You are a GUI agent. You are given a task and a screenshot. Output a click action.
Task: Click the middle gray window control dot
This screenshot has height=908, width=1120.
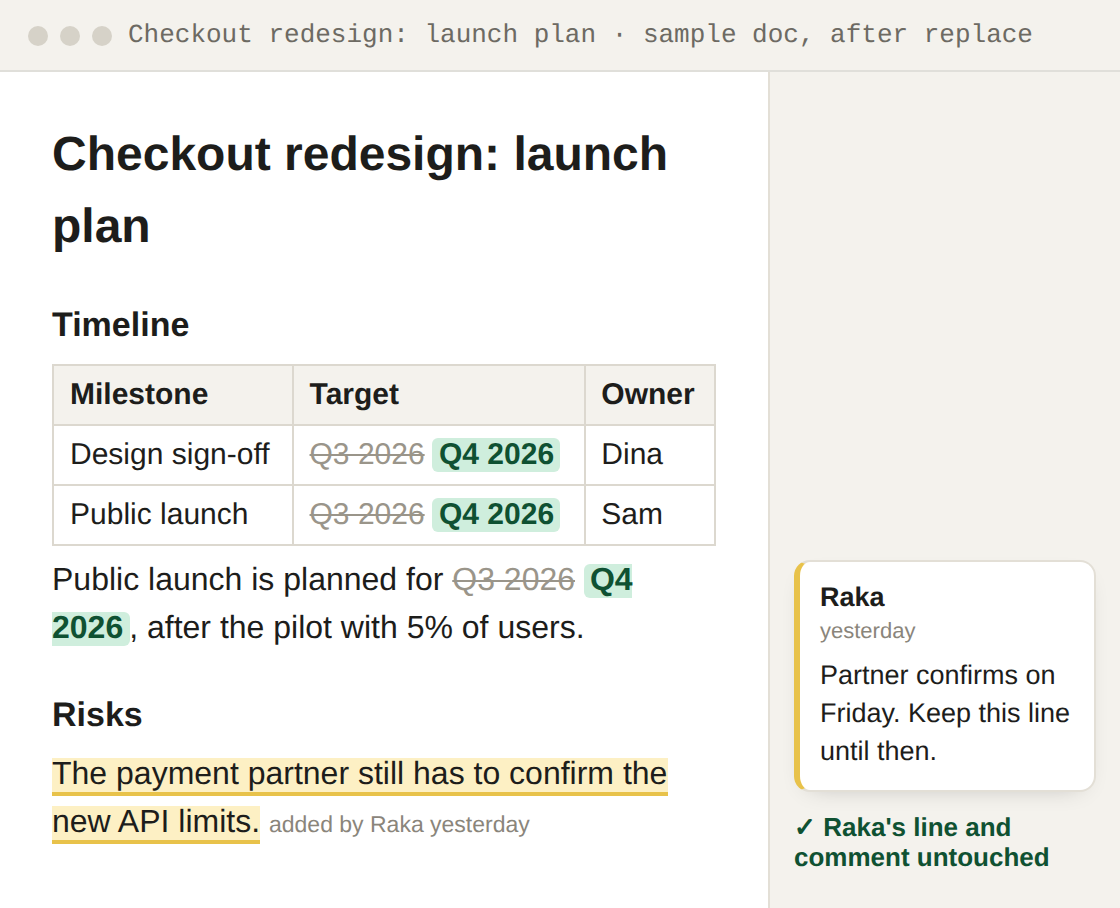pos(70,35)
